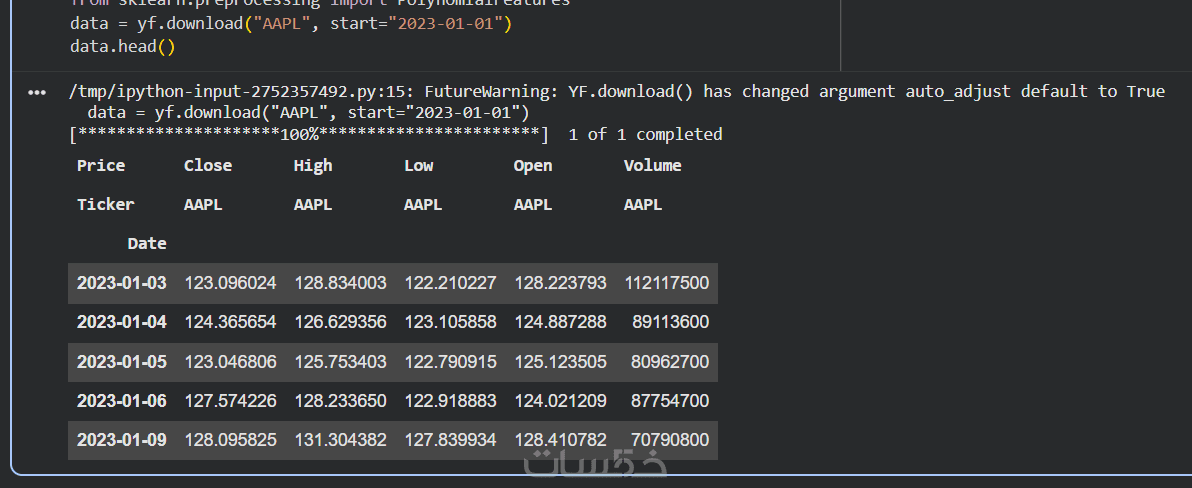
Task: Click the Volume value 70790800
Action: click(669, 440)
